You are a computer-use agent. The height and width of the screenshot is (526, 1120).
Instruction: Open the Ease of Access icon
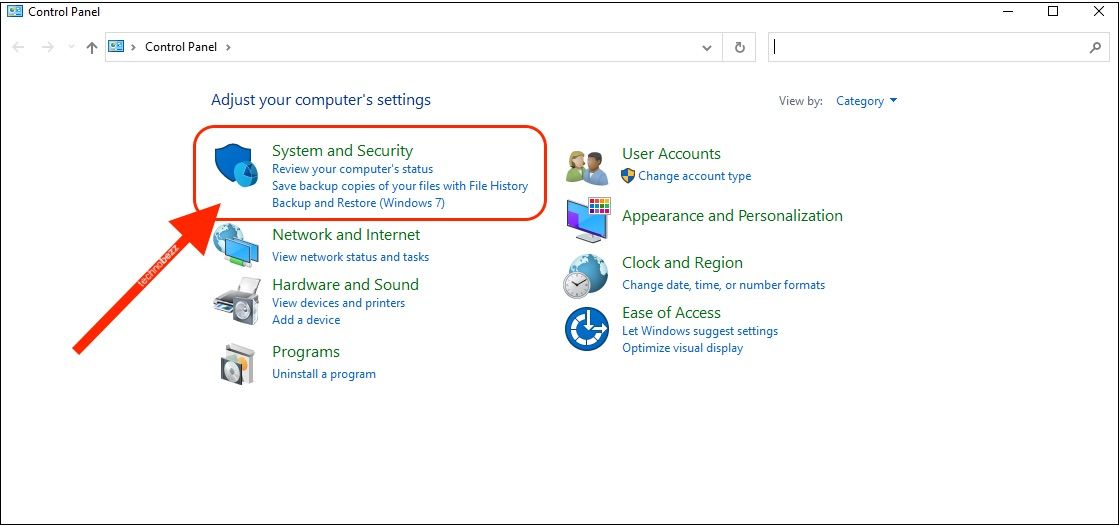pos(586,329)
